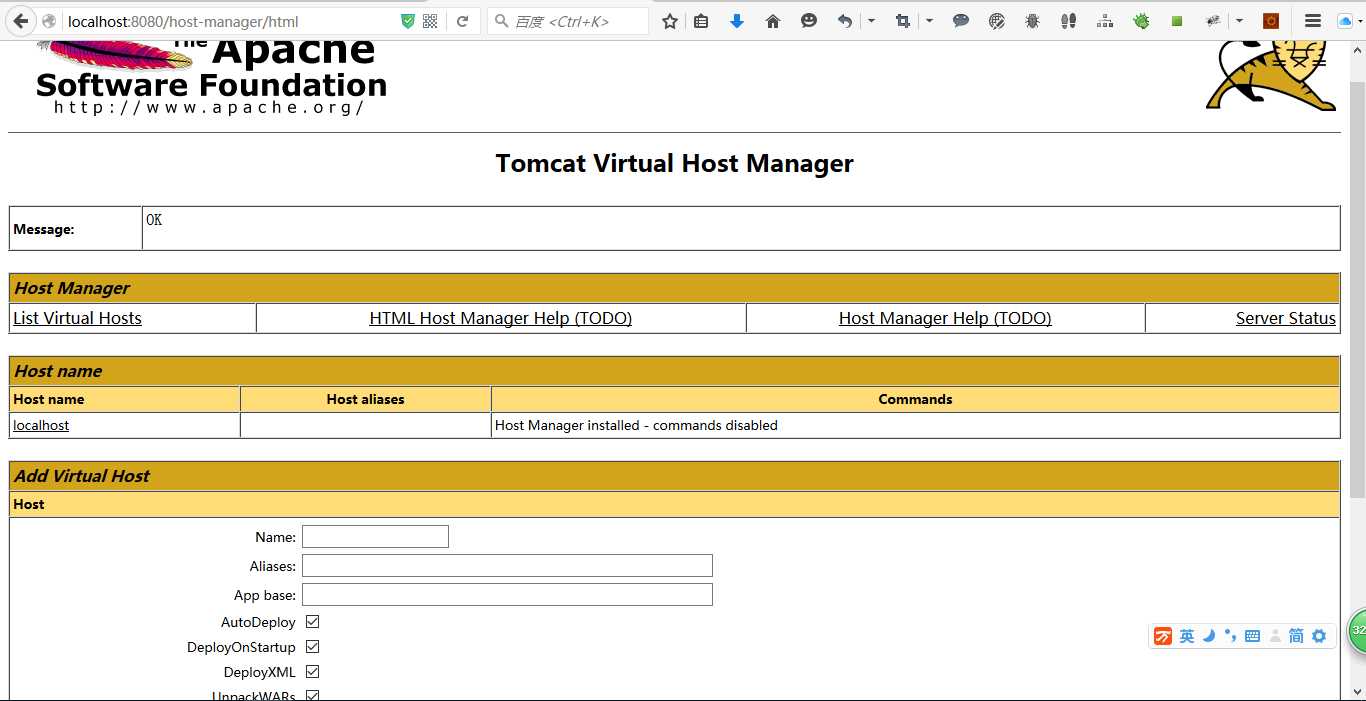The width and height of the screenshot is (1366, 701).
Task: Uncheck the DeployXML checkbox
Action: click(312, 672)
